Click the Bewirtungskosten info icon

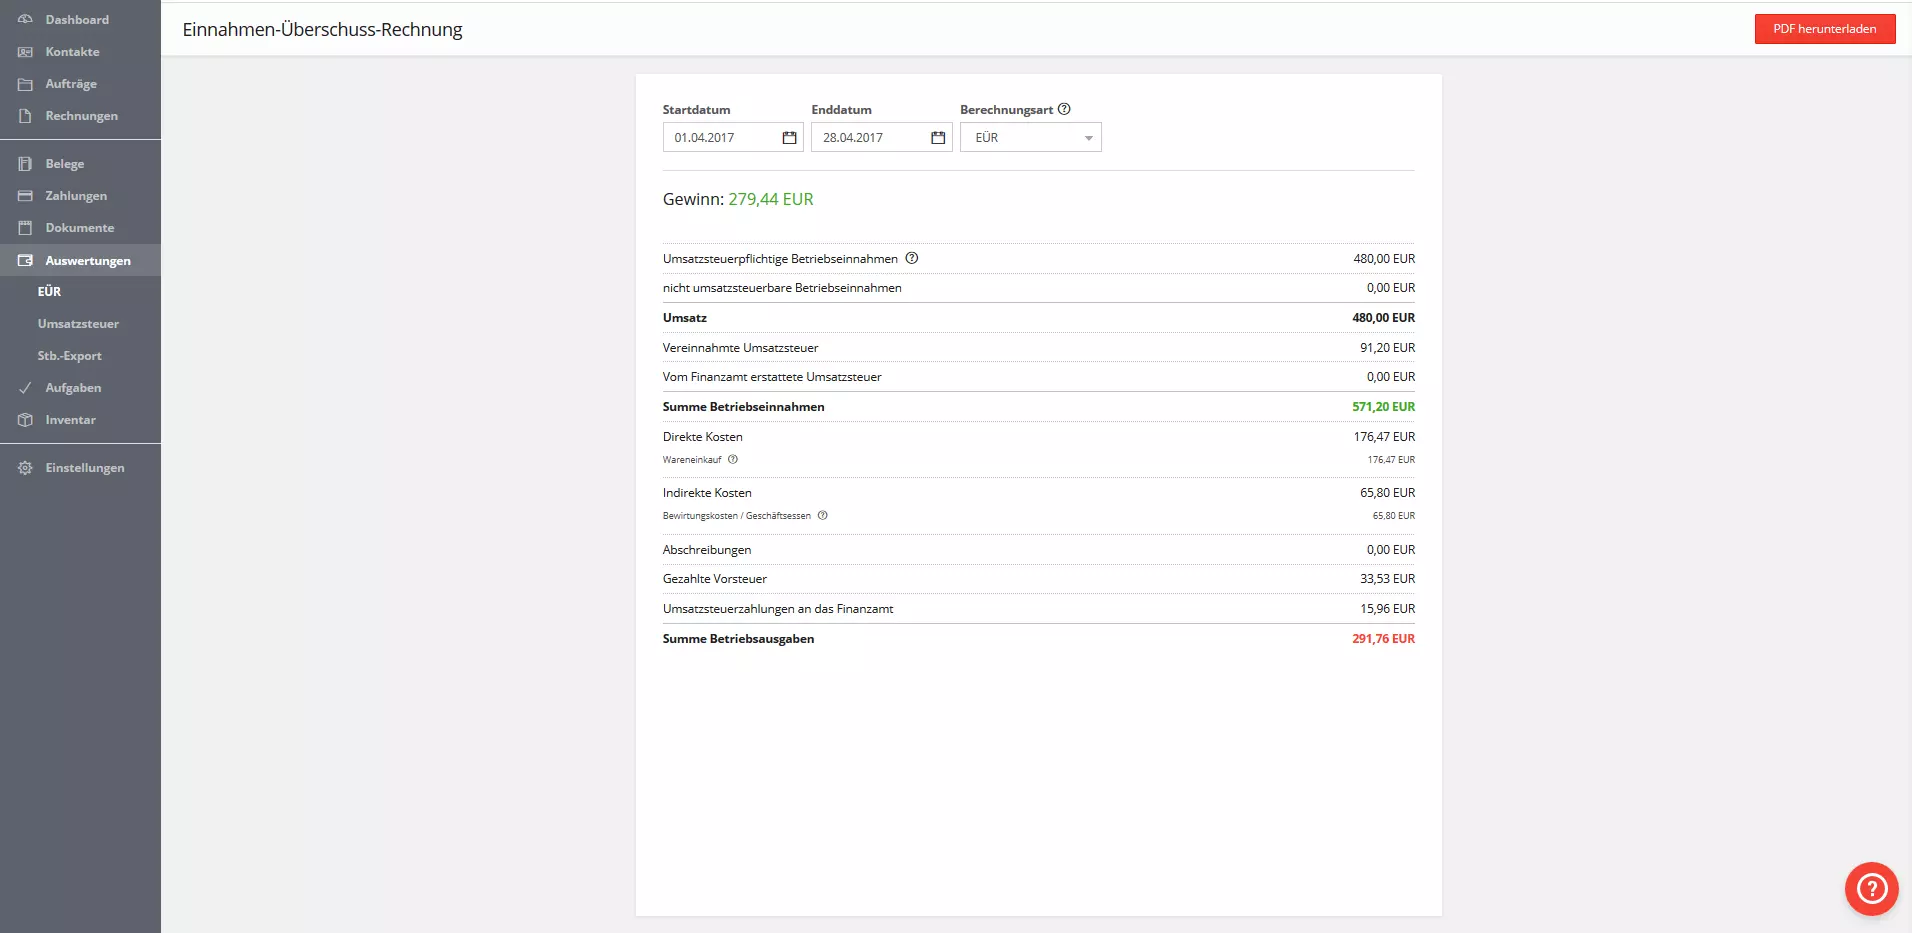[x=823, y=516]
